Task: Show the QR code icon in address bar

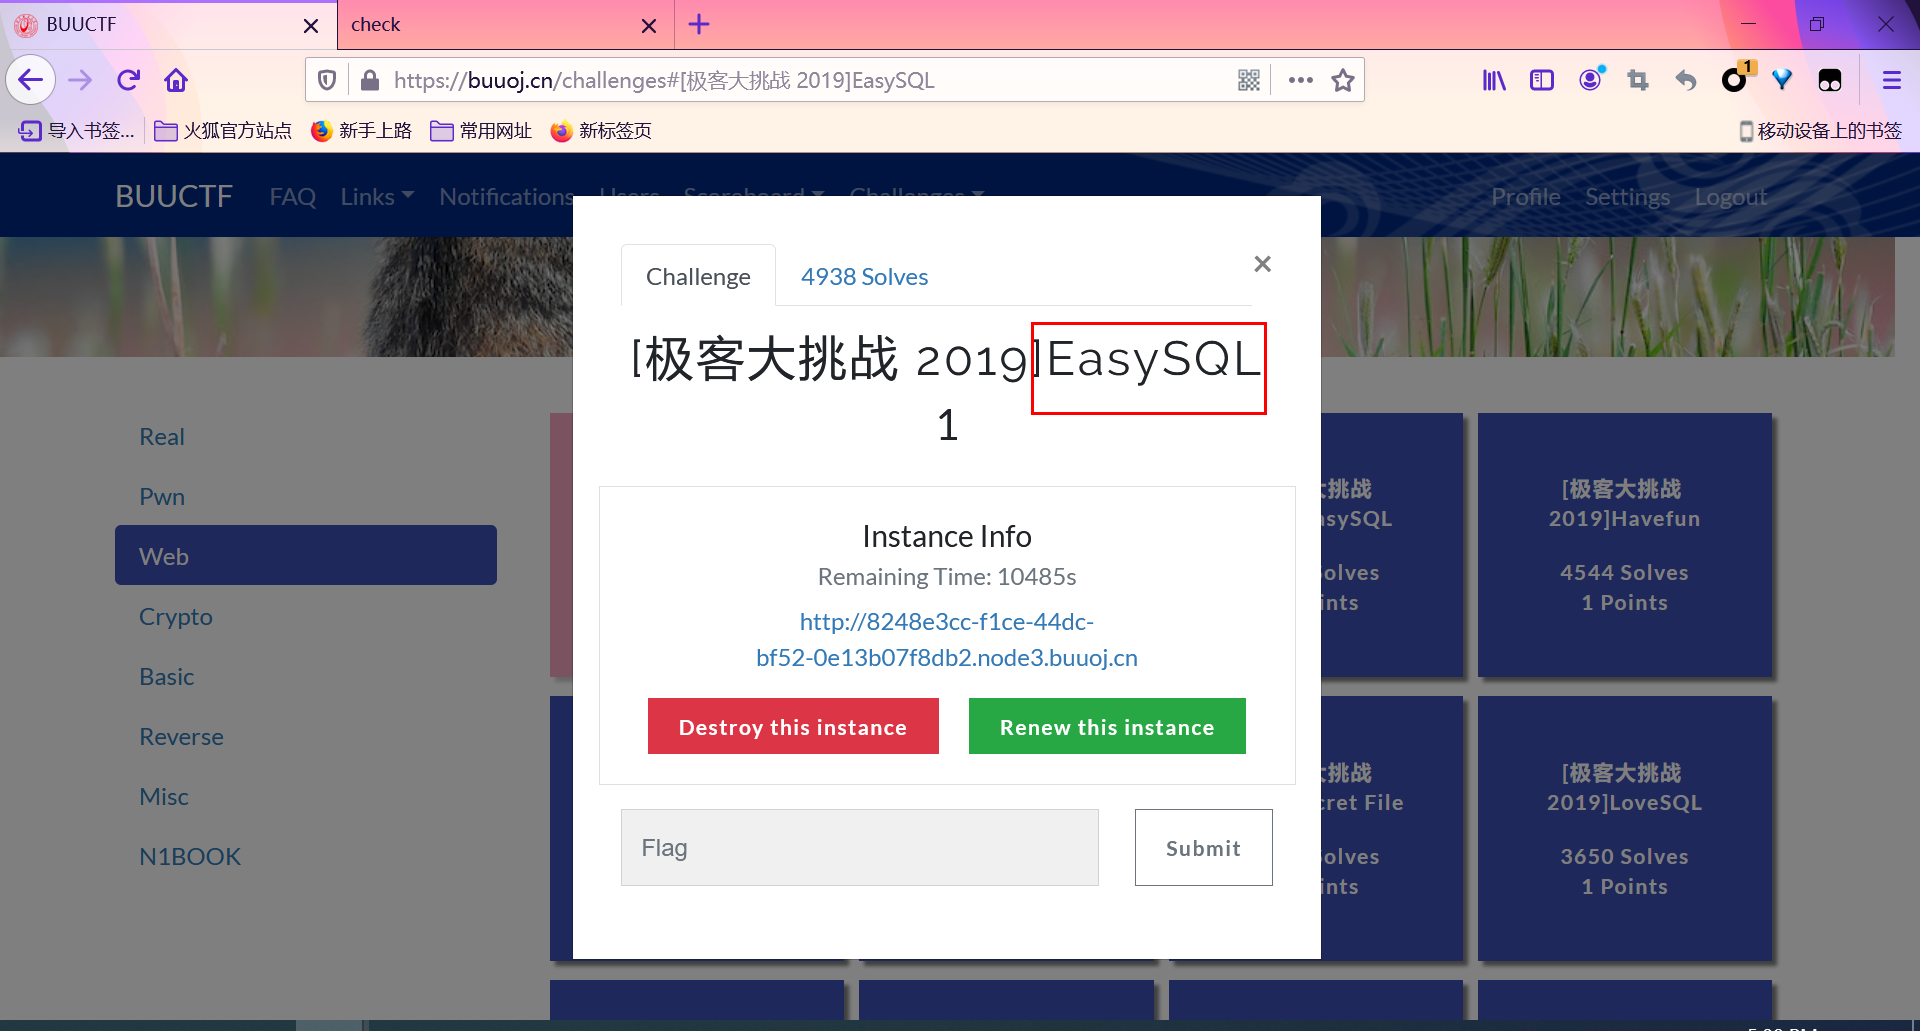Action: pyautogui.click(x=1248, y=80)
